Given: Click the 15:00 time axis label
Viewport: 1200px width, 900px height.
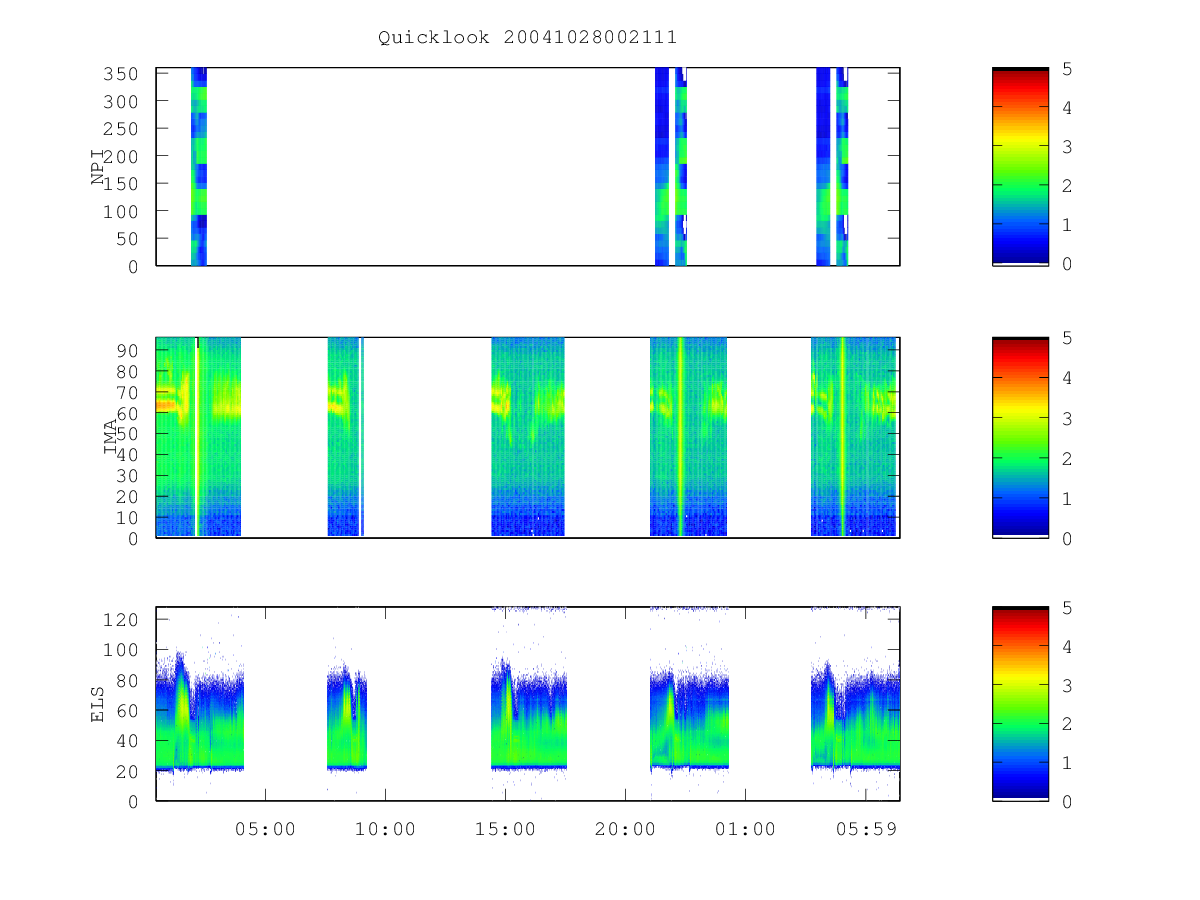Looking at the screenshot, I should click(x=505, y=829).
